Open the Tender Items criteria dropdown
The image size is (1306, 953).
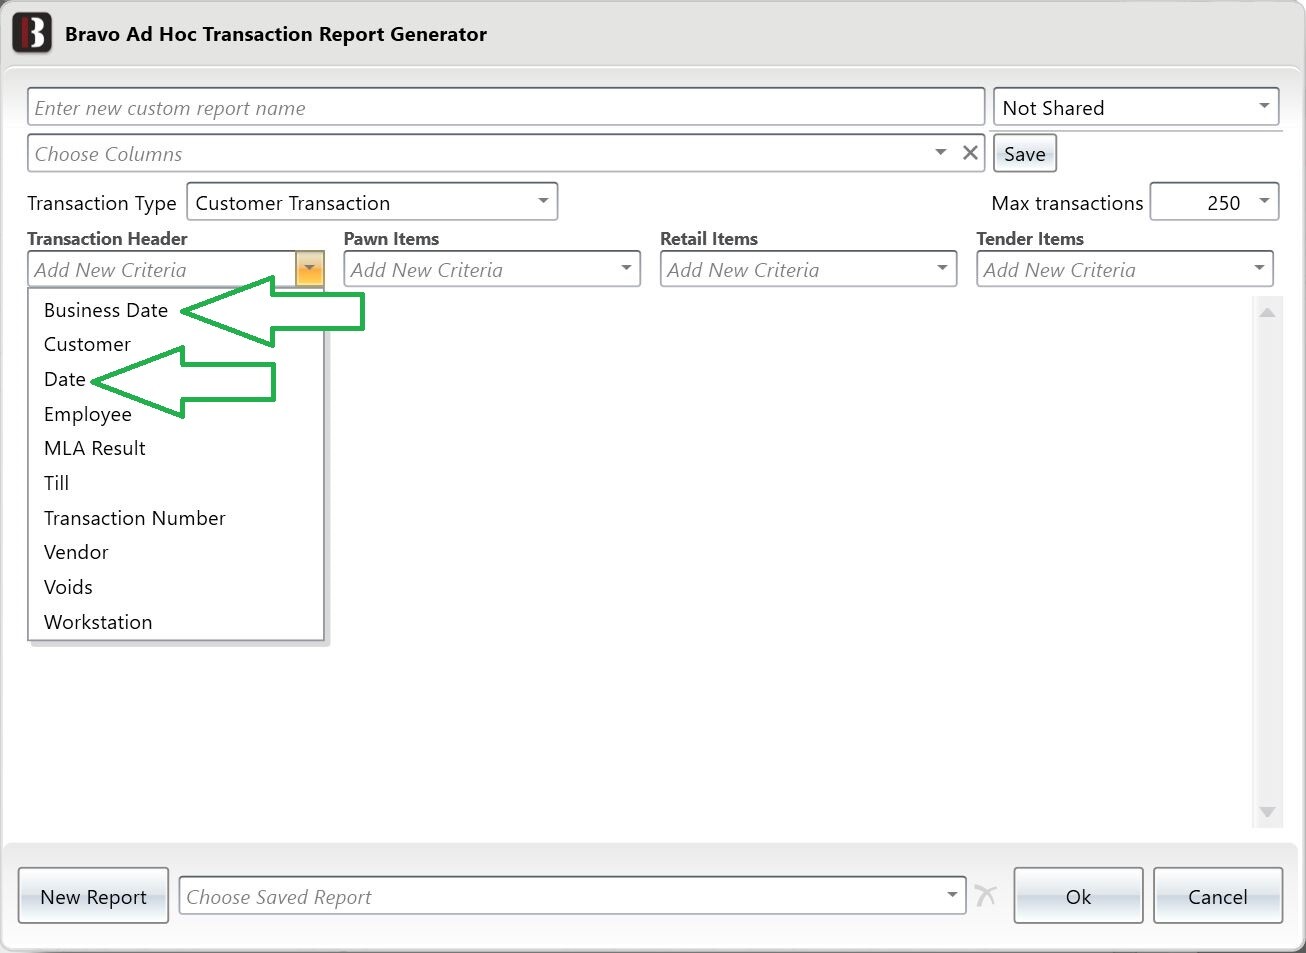coord(1125,269)
